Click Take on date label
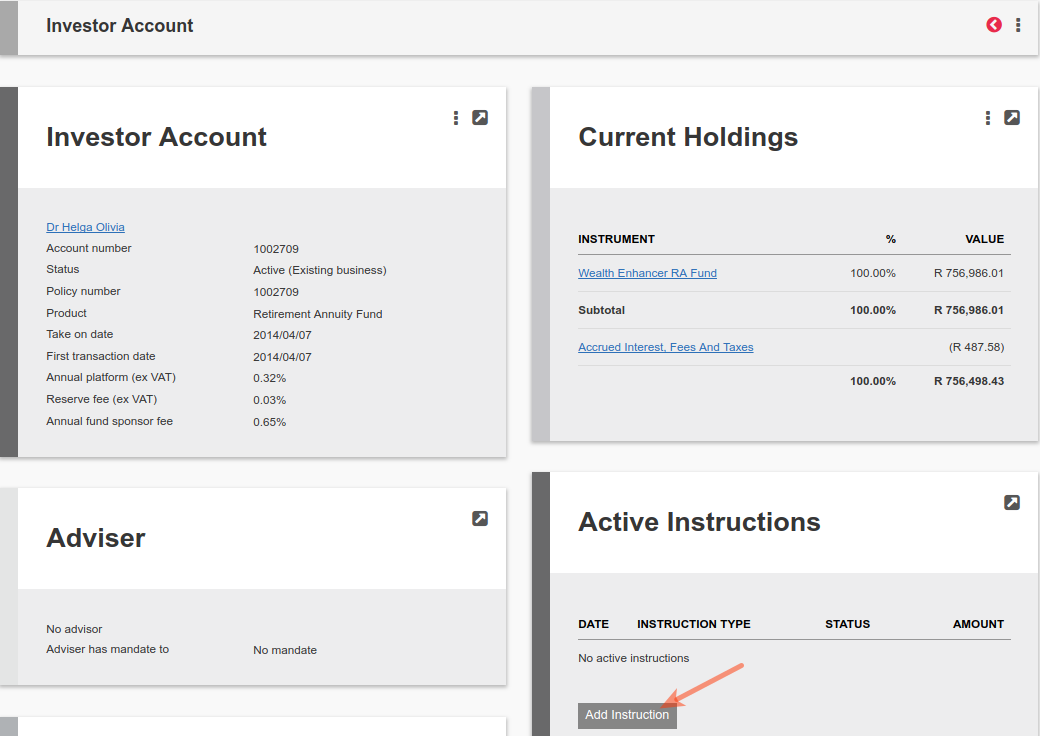The height and width of the screenshot is (736, 1040). pos(80,335)
